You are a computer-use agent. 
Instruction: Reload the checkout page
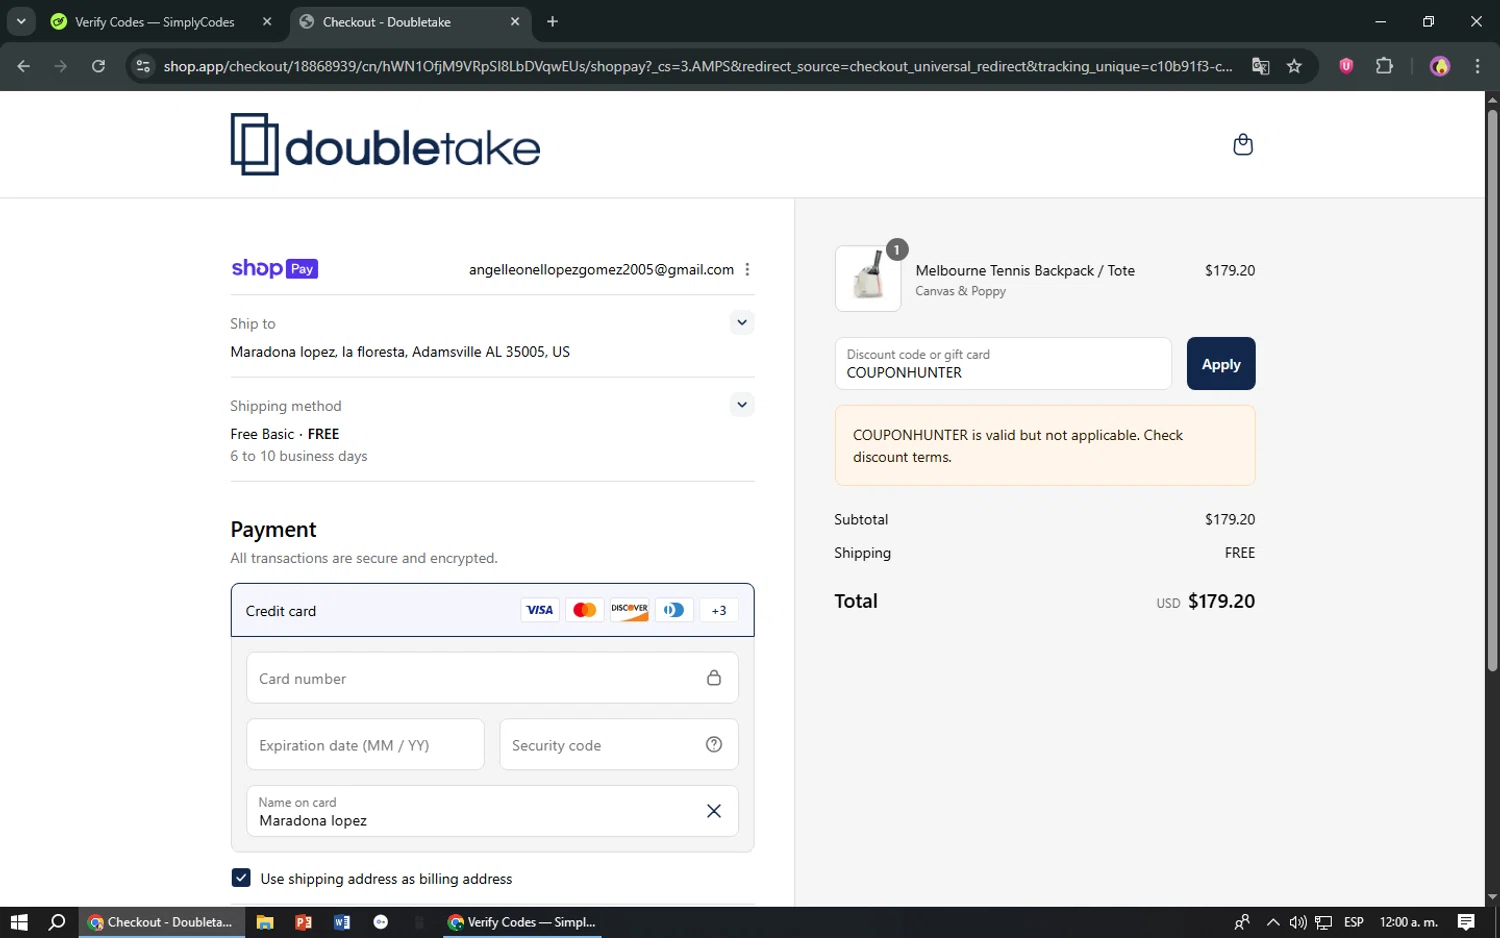pyautogui.click(x=98, y=66)
